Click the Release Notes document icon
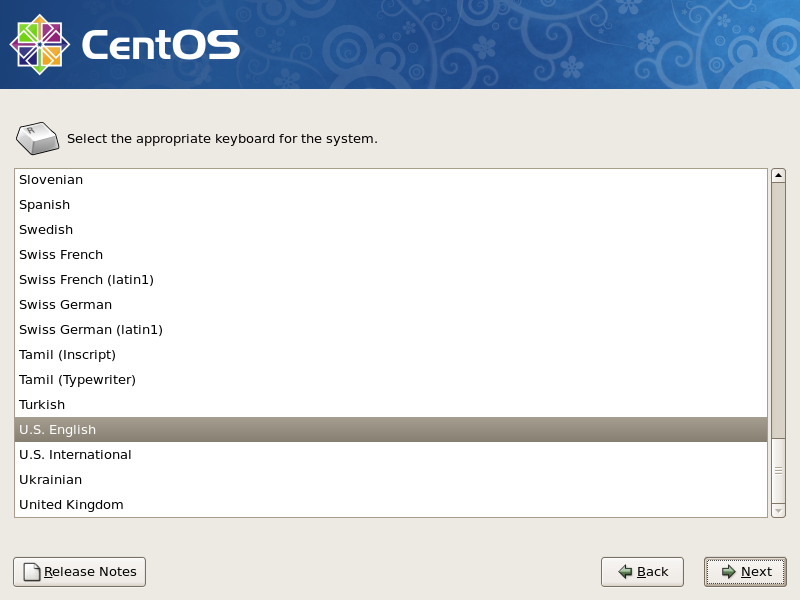The height and width of the screenshot is (600, 800). [32, 572]
